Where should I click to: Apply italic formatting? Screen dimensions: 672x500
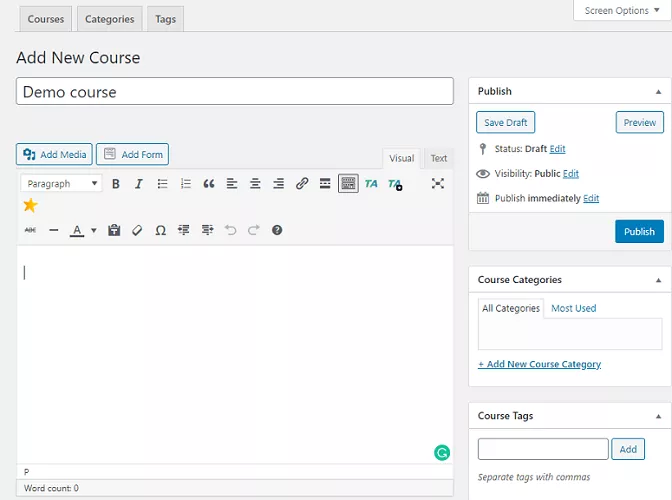(139, 184)
